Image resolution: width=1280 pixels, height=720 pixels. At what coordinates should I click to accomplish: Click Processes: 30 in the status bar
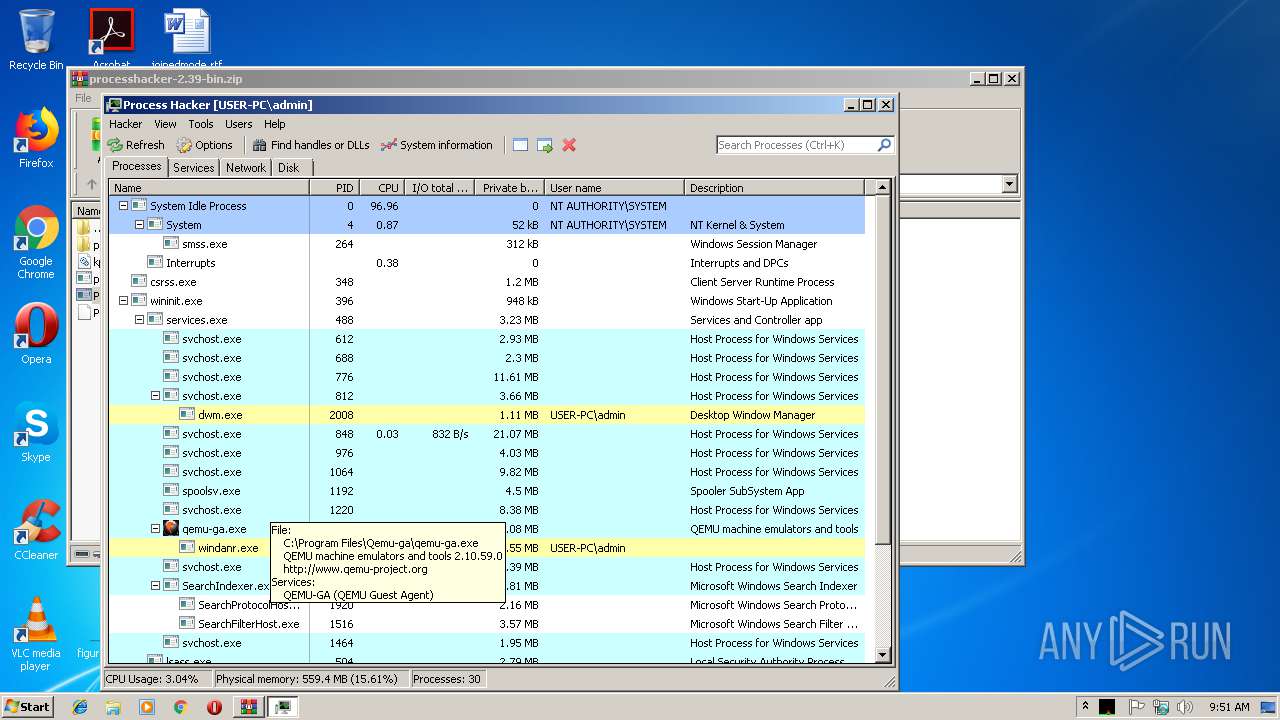tap(447, 679)
